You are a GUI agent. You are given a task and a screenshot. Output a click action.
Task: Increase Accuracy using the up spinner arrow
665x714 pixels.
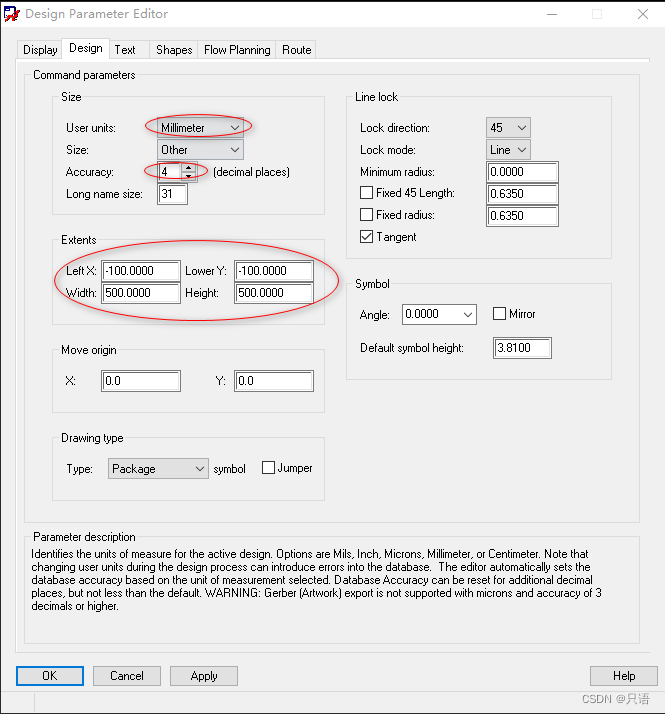tap(187, 167)
